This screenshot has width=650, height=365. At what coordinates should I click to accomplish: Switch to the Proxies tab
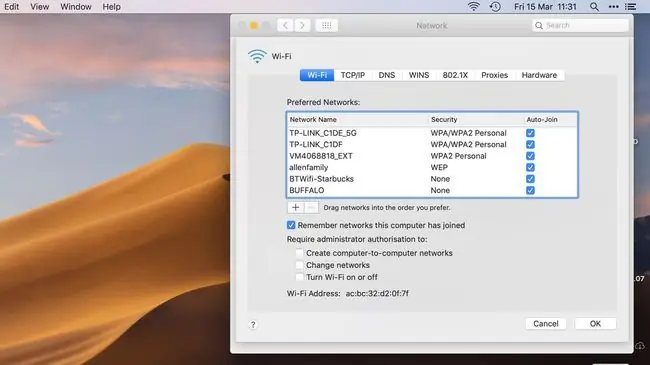coord(495,75)
